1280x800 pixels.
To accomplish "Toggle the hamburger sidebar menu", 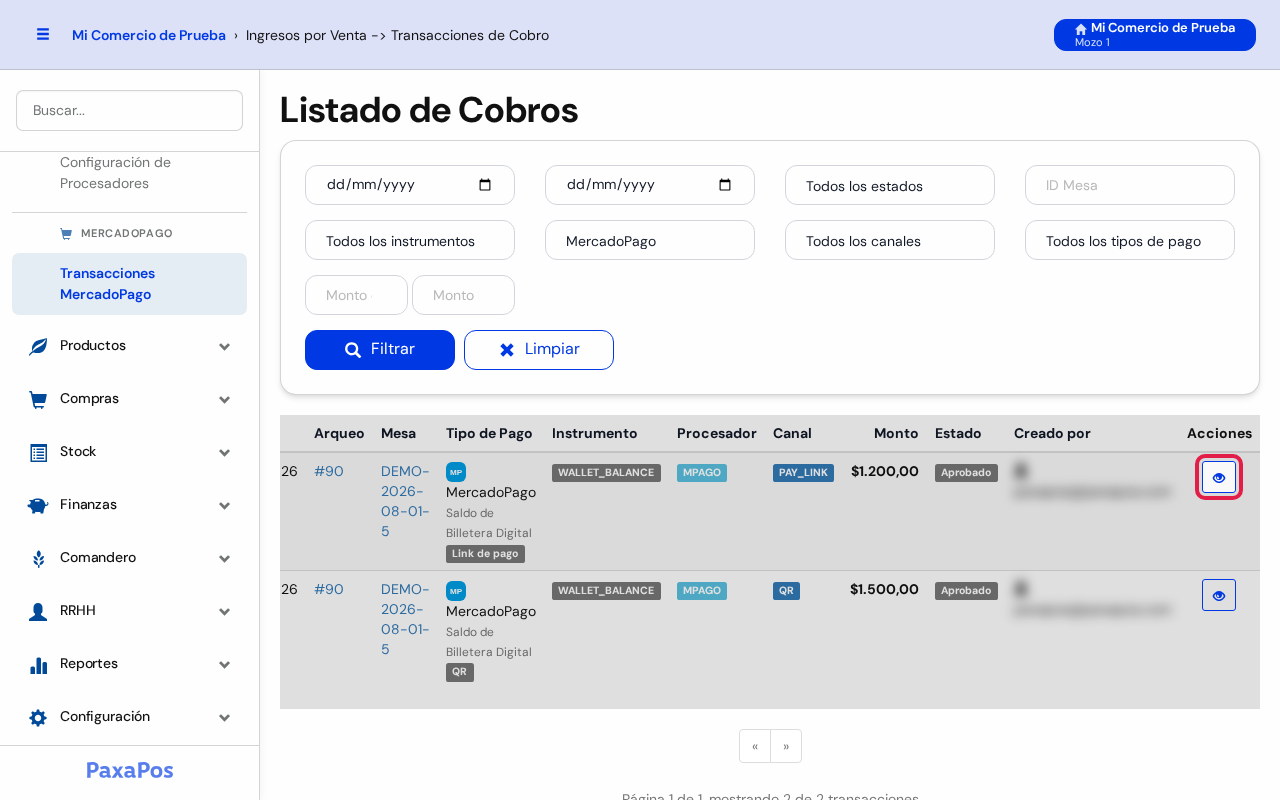I will pos(43,34).
